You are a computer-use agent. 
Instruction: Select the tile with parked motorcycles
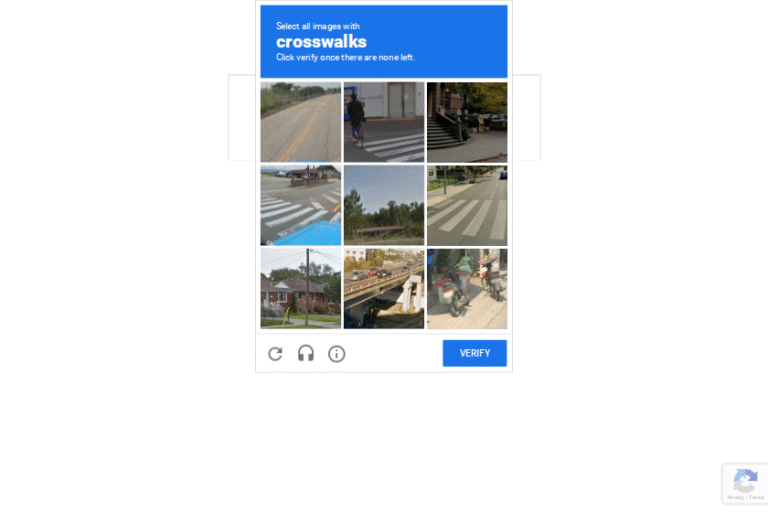point(467,289)
